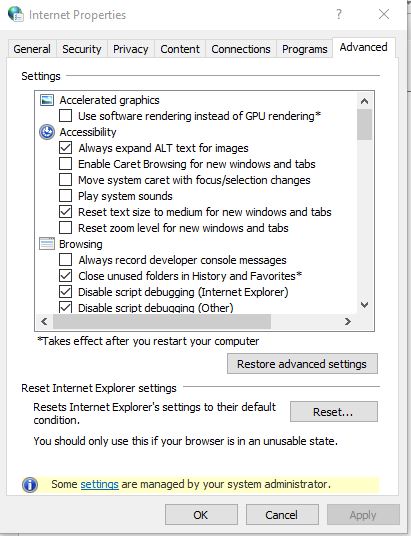Viewport: 411px width, 536px height.
Task: Click the Internet Properties globe icon
Action: pyautogui.click(x=16, y=14)
